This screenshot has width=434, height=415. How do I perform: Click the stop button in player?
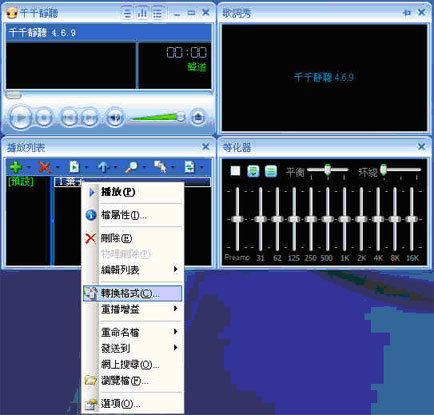[x=44, y=117]
